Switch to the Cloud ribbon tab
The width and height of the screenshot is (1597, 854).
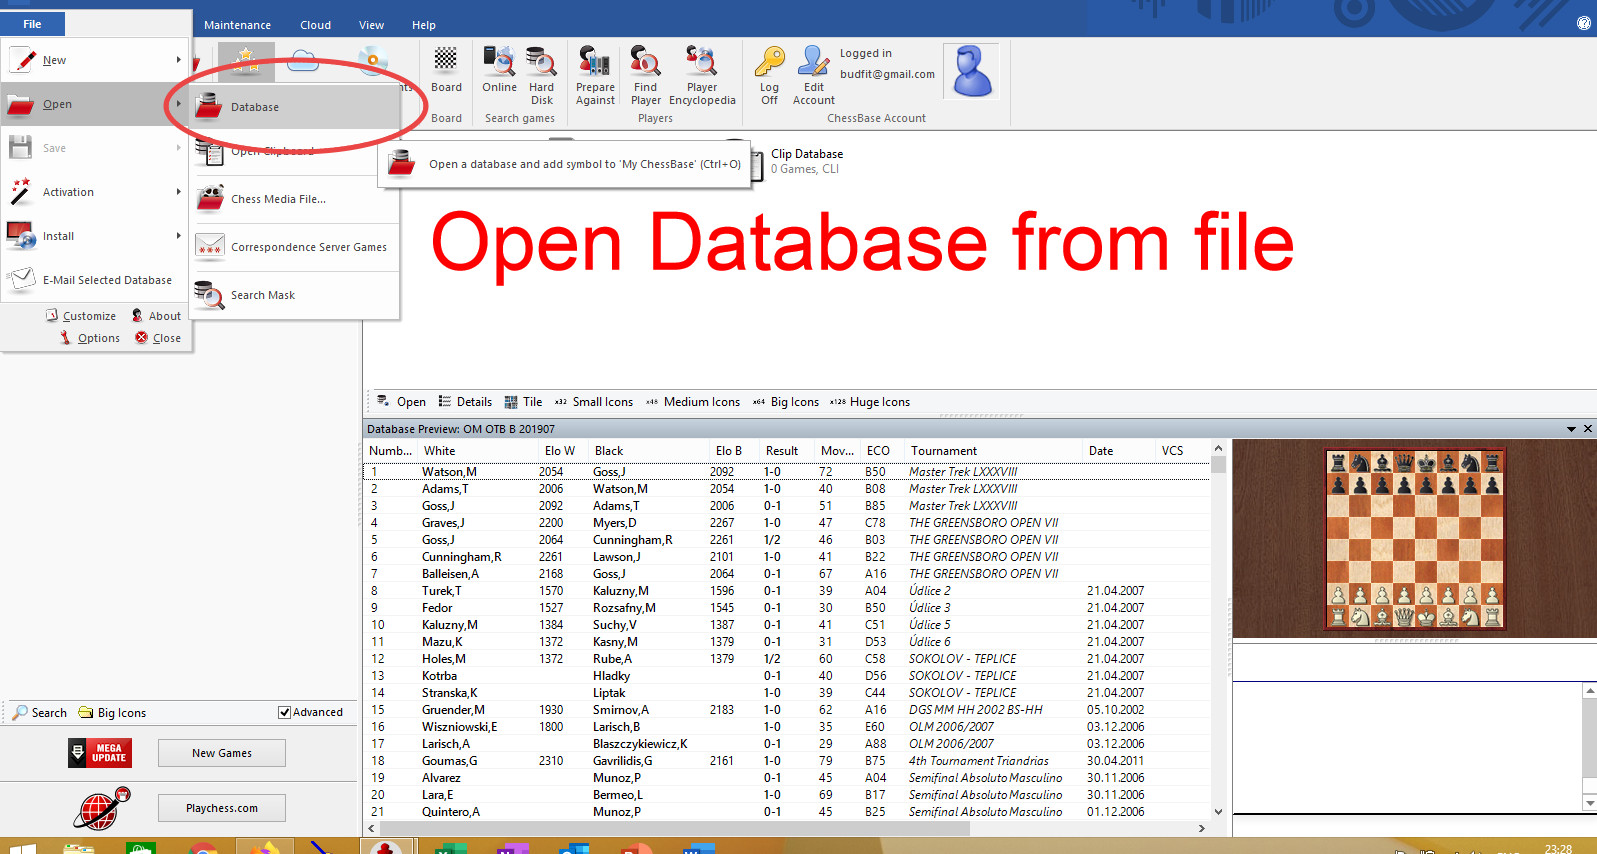point(315,25)
